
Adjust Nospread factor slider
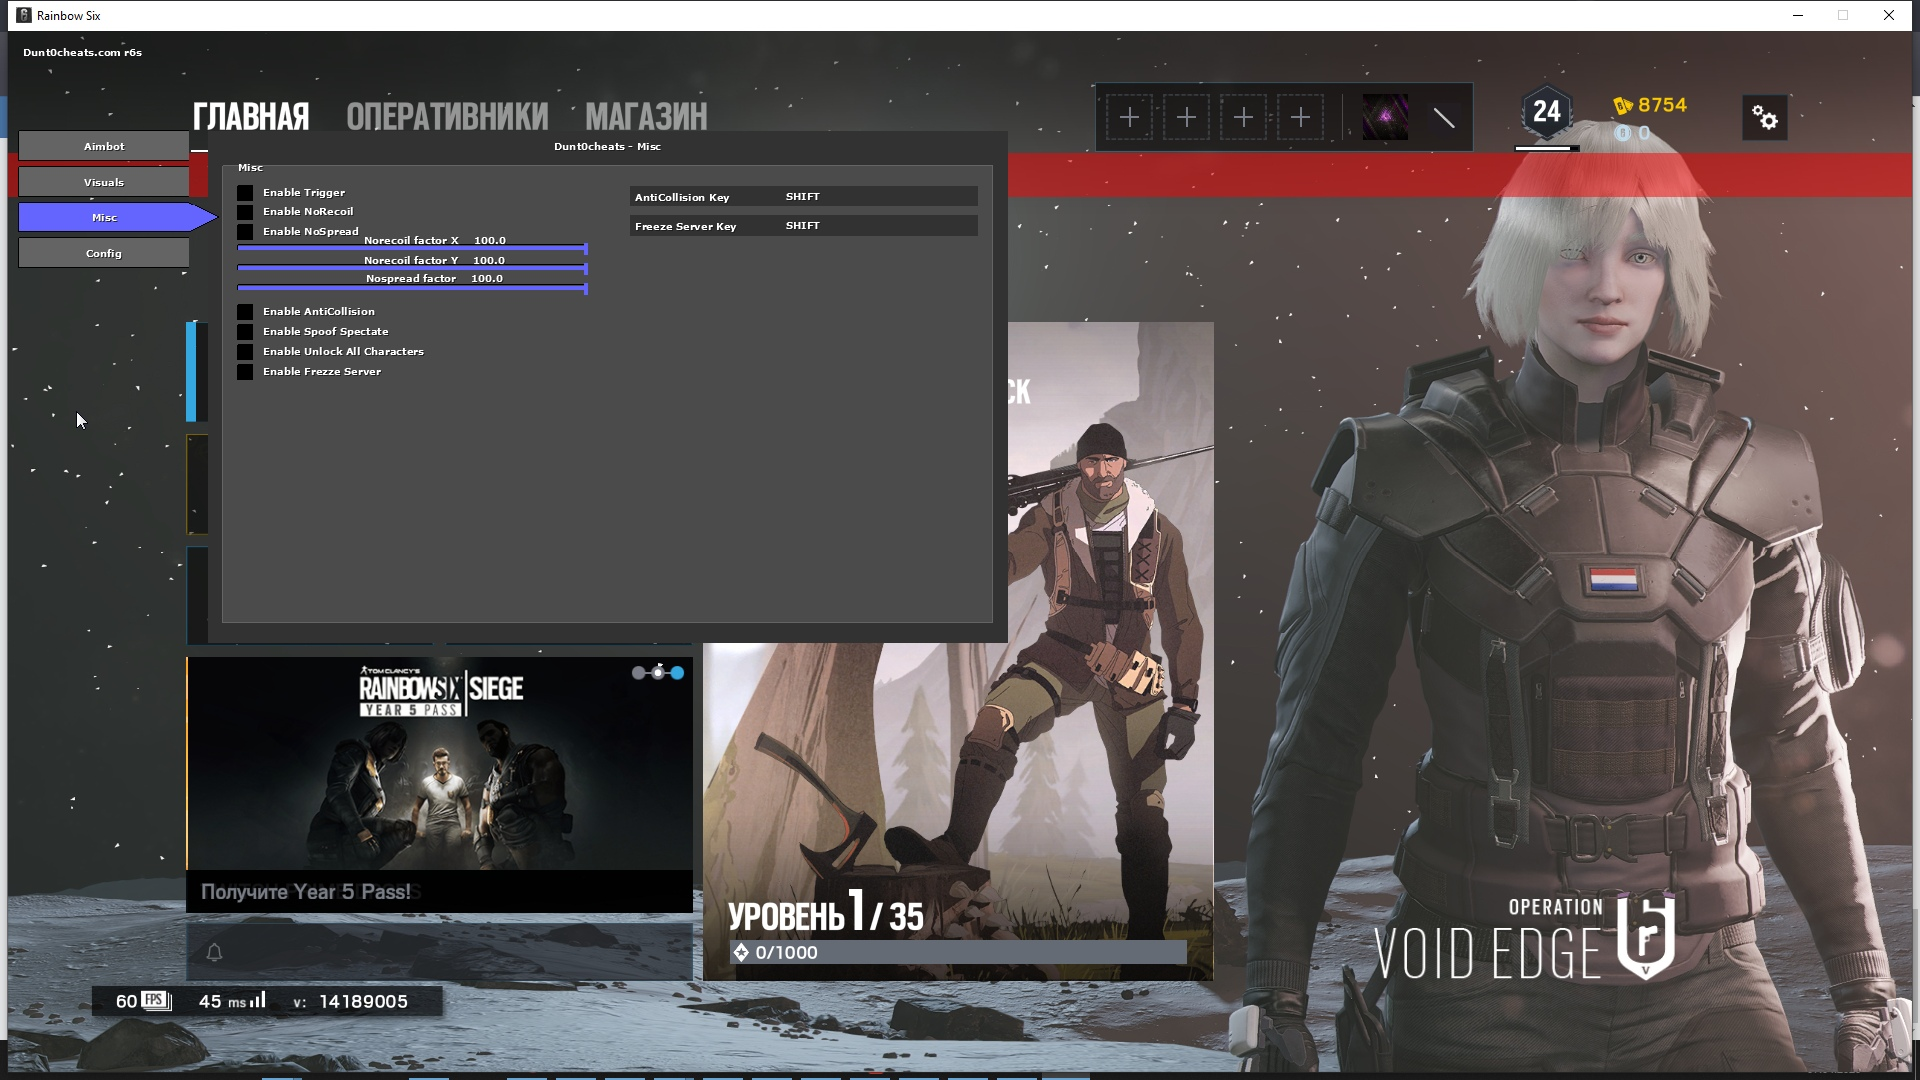tap(412, 288)
